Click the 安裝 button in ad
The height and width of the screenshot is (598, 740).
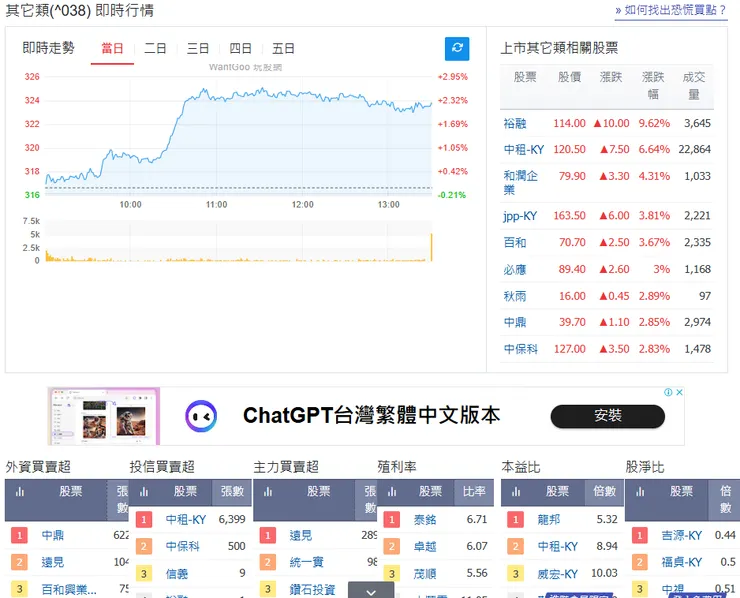[608, 416]
